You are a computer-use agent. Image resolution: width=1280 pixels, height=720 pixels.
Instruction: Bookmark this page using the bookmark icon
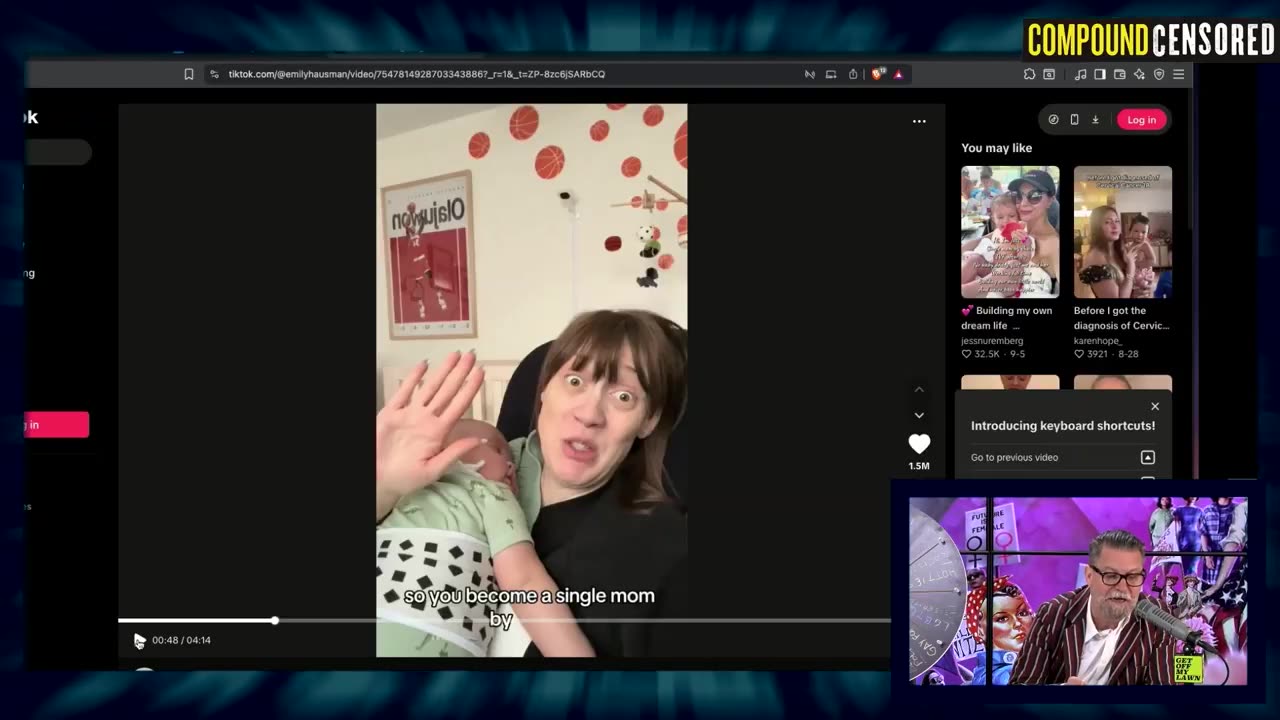click(188, 74)
